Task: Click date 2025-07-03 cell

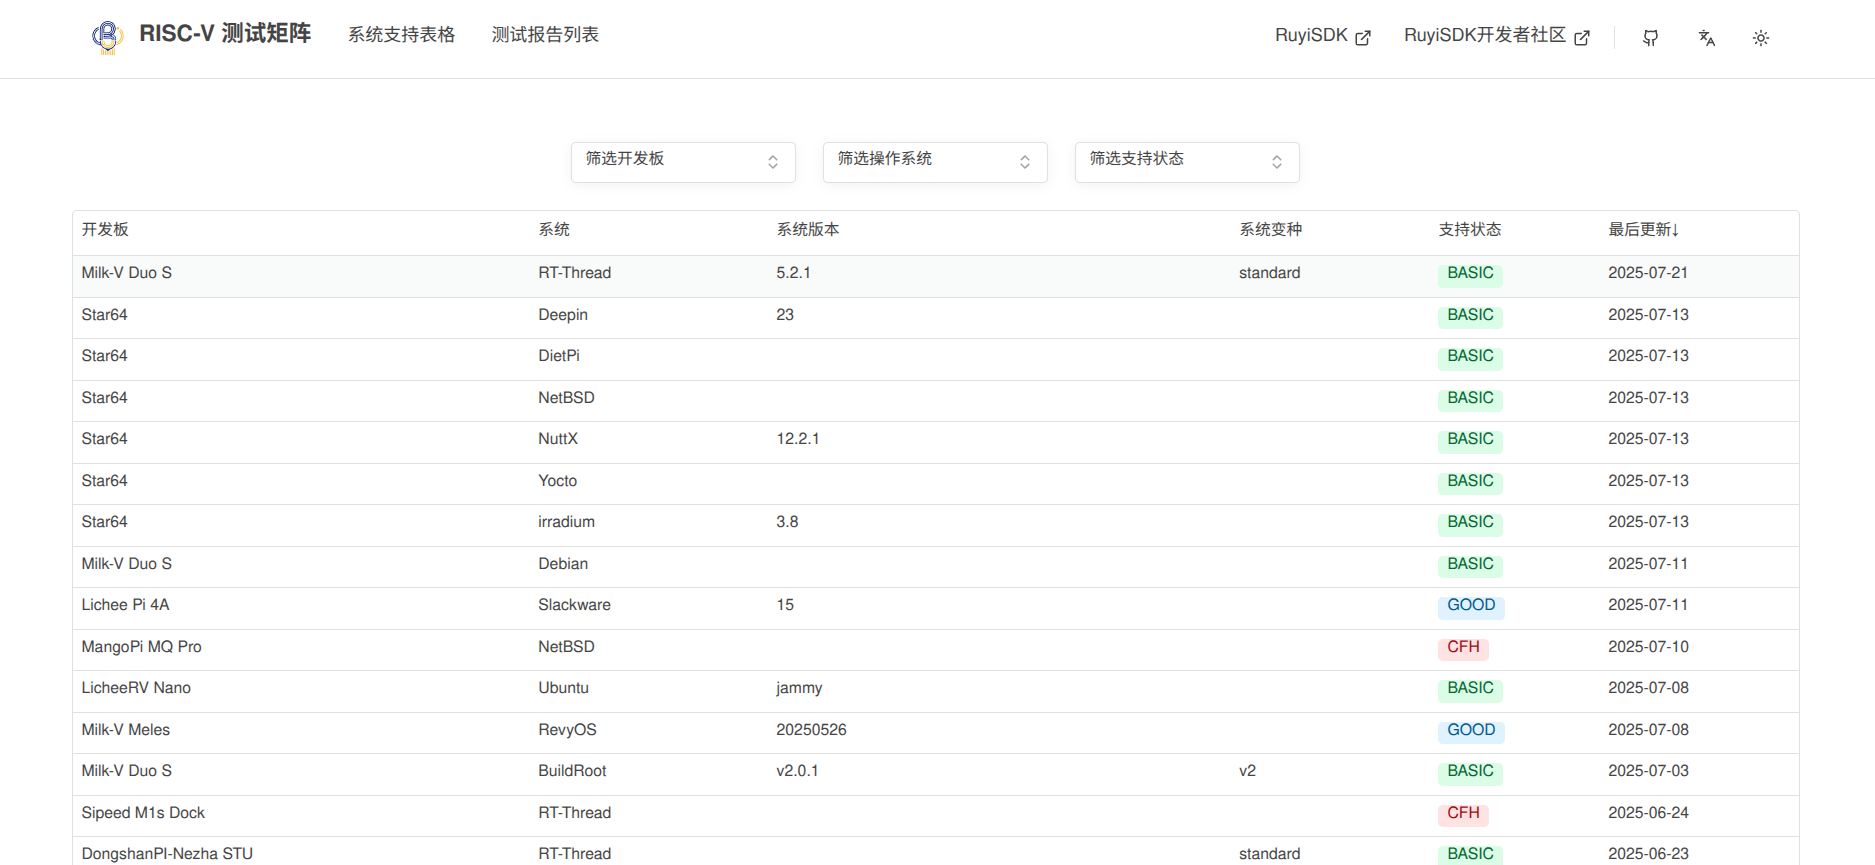Action: click(x=1648, y=771)
